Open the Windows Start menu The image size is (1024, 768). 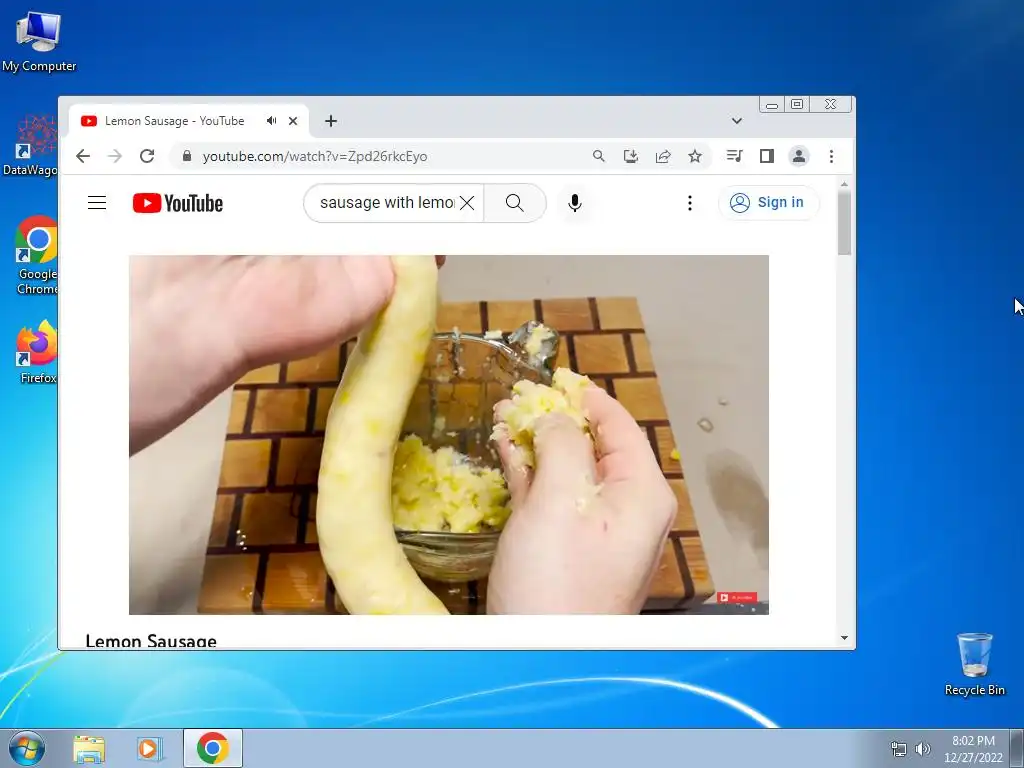point(26,748)
